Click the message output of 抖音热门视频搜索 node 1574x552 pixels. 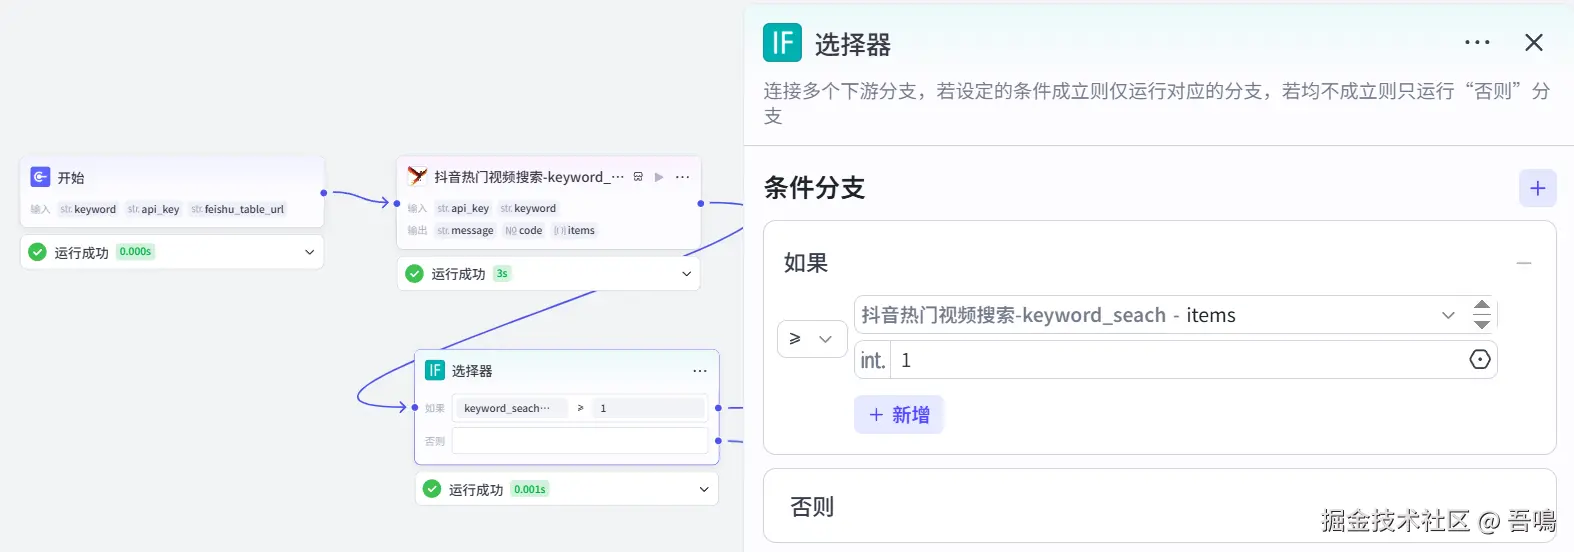coord(465,230)
